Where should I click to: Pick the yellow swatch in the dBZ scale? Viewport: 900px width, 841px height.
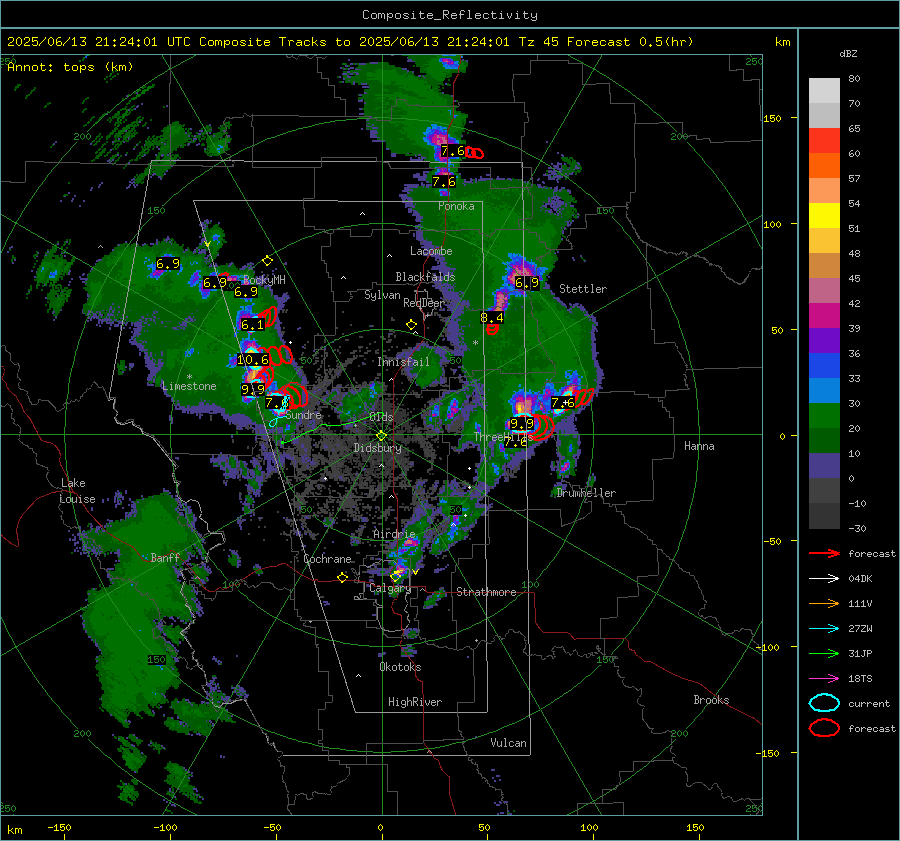824,216
